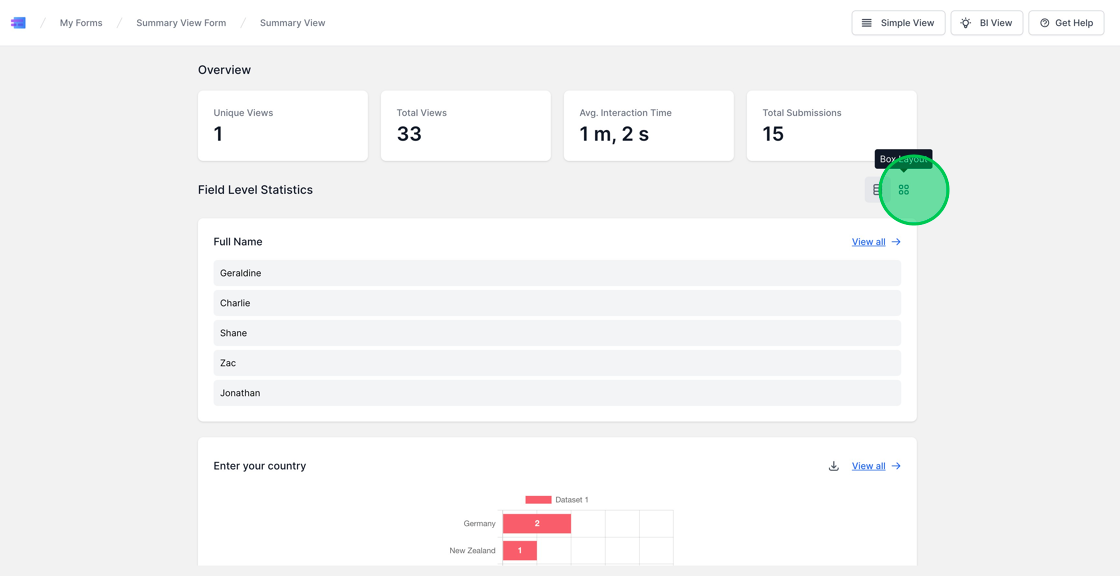The height and width of the screenshot is (576, 1120).
Task: Click the download icon for country chart
Action: tap(833, 465)
